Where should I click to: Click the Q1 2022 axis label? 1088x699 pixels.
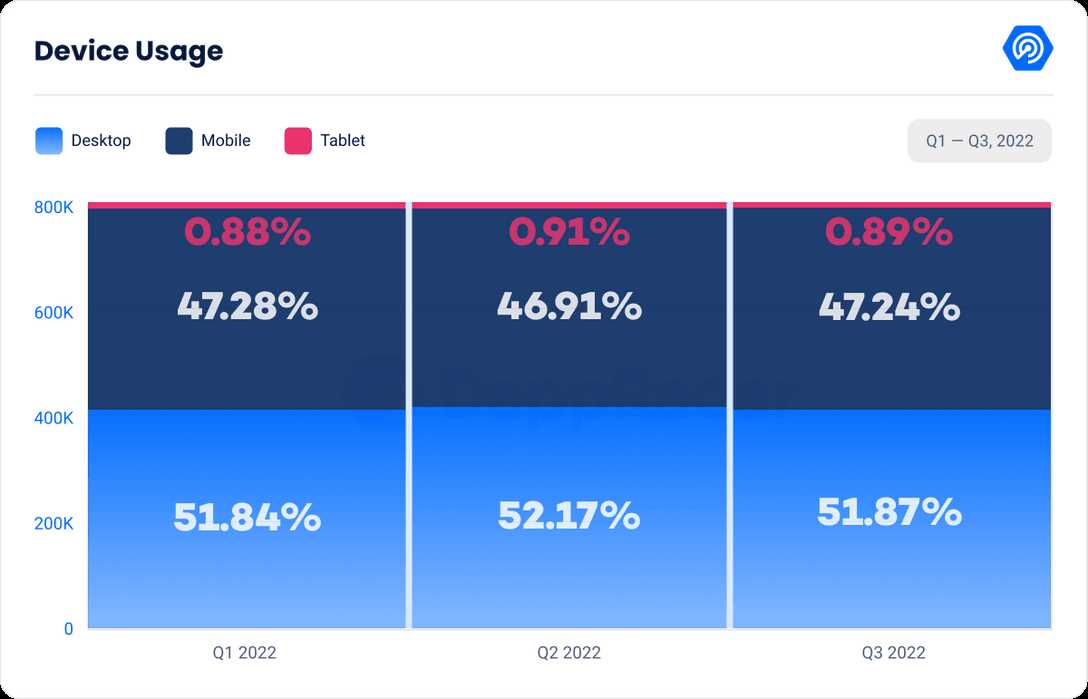[x=244, y=653]
